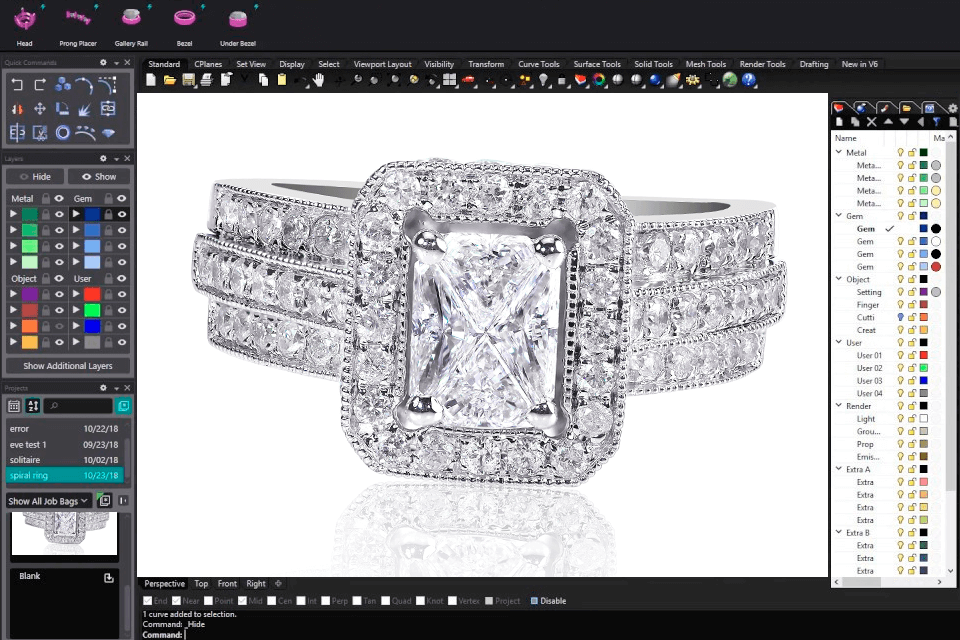Viewport: 960px width, 640px height.
Task: Collapse the Gem layer group
Action: pyautogui.click(x=839, y=215)
